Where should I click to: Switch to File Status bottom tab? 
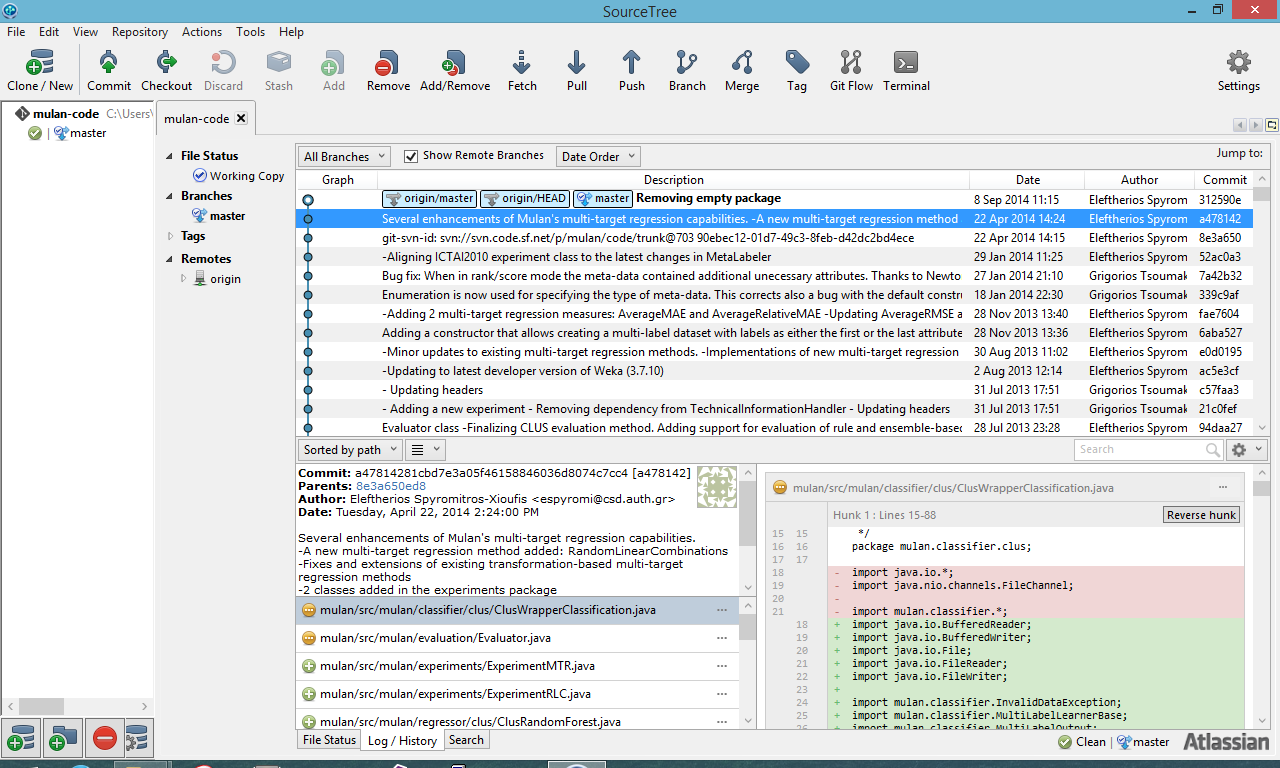pos(329,740)
